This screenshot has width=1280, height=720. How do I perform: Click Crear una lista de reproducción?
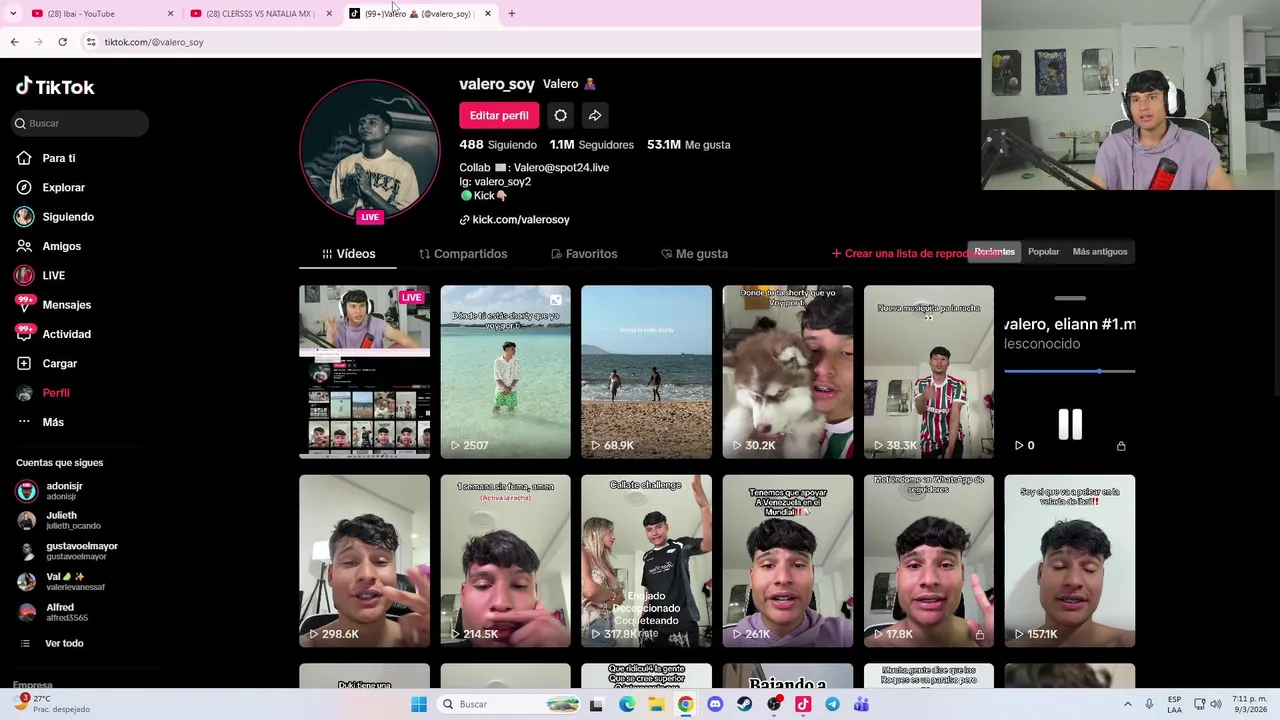901,254
